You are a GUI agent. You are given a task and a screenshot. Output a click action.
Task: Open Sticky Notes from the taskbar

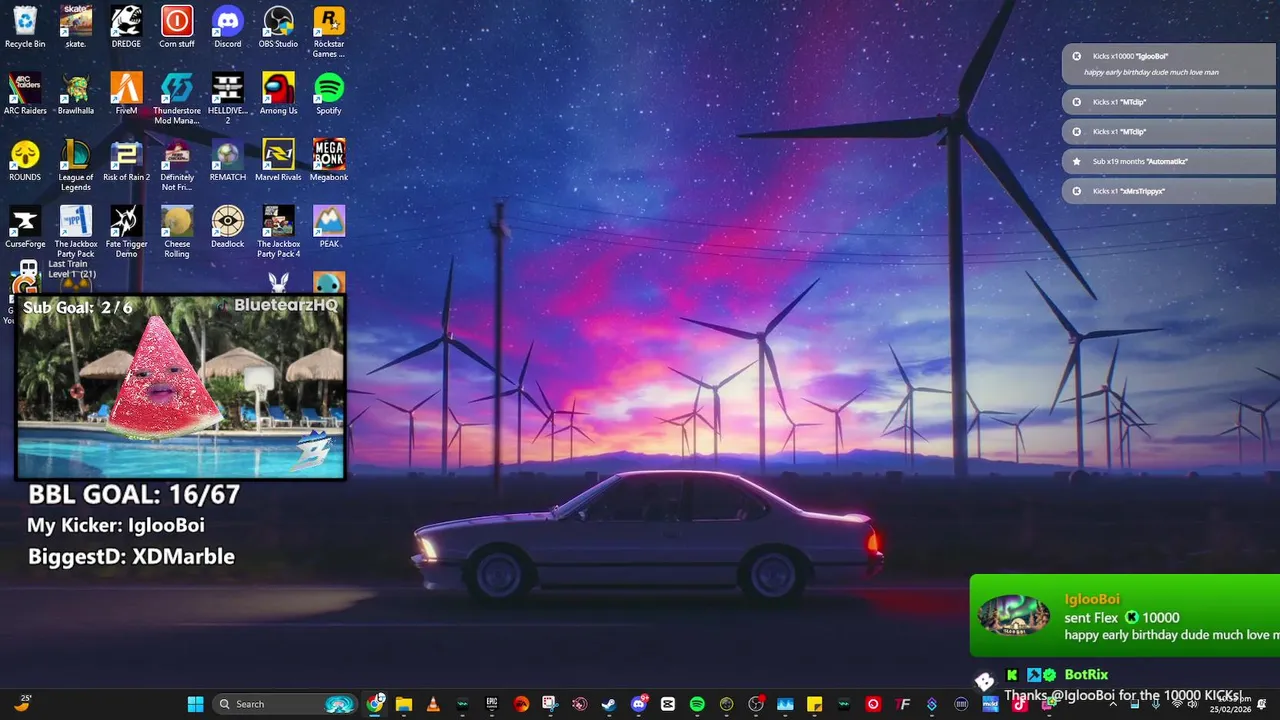(x=814, y=704)
